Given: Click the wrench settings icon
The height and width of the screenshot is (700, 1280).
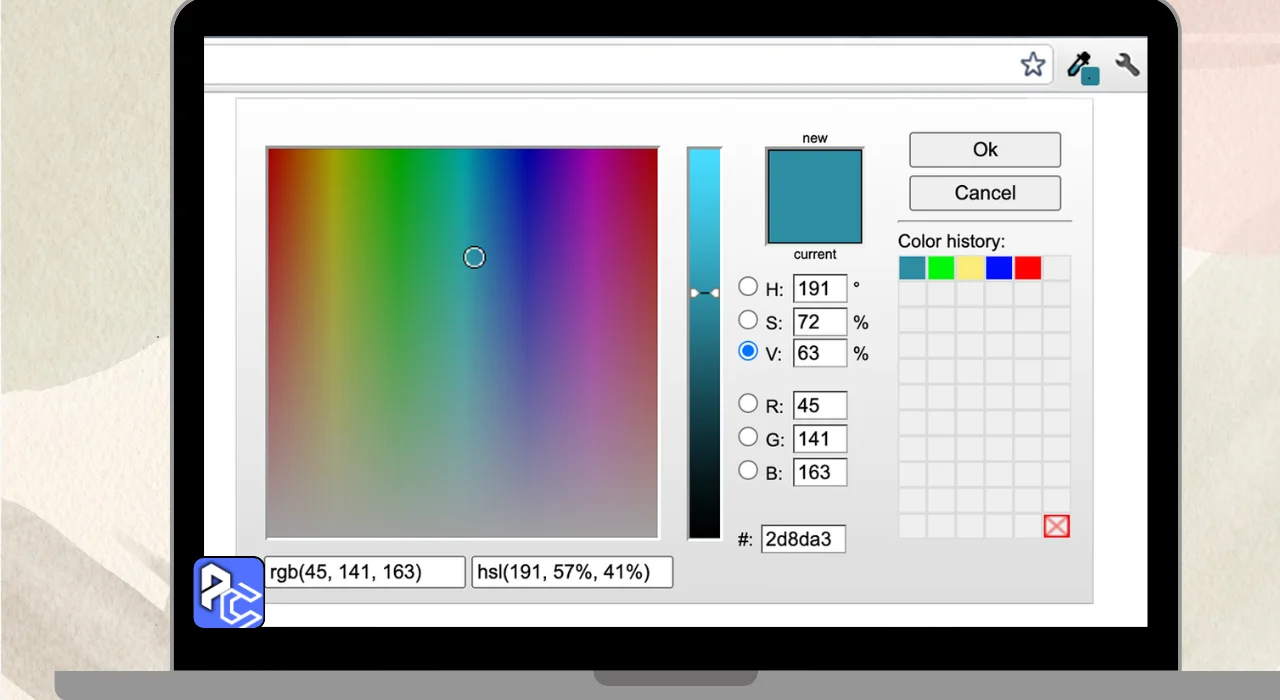Looking at the screenshot, I should pos(1127,66).
